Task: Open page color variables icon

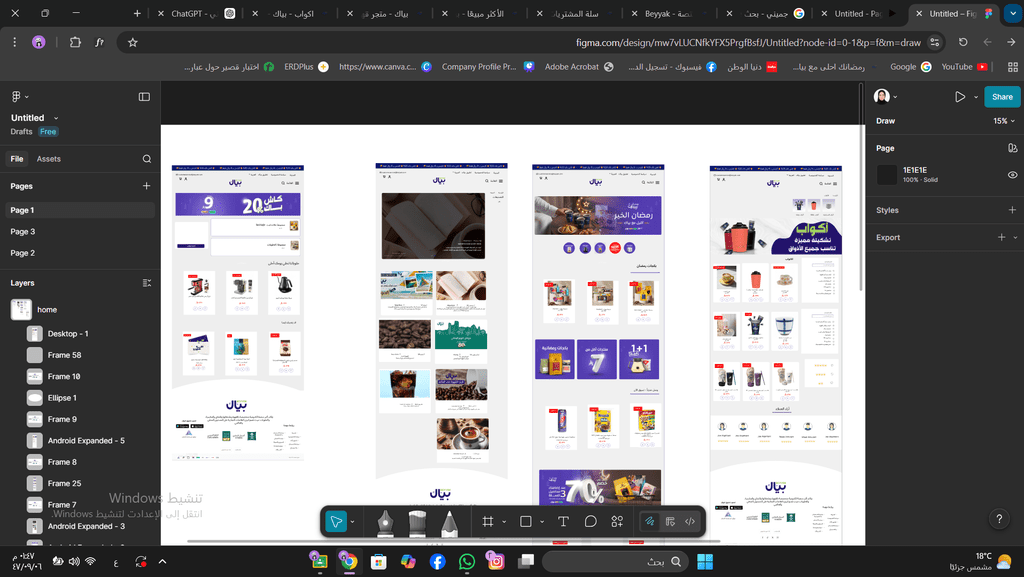Action: pos(1012,148)
